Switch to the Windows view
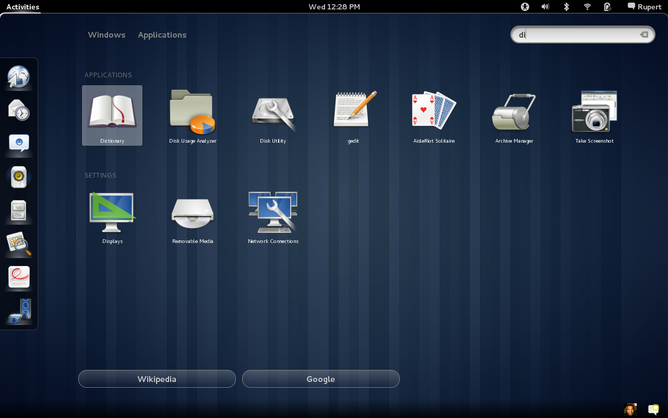 106,35
